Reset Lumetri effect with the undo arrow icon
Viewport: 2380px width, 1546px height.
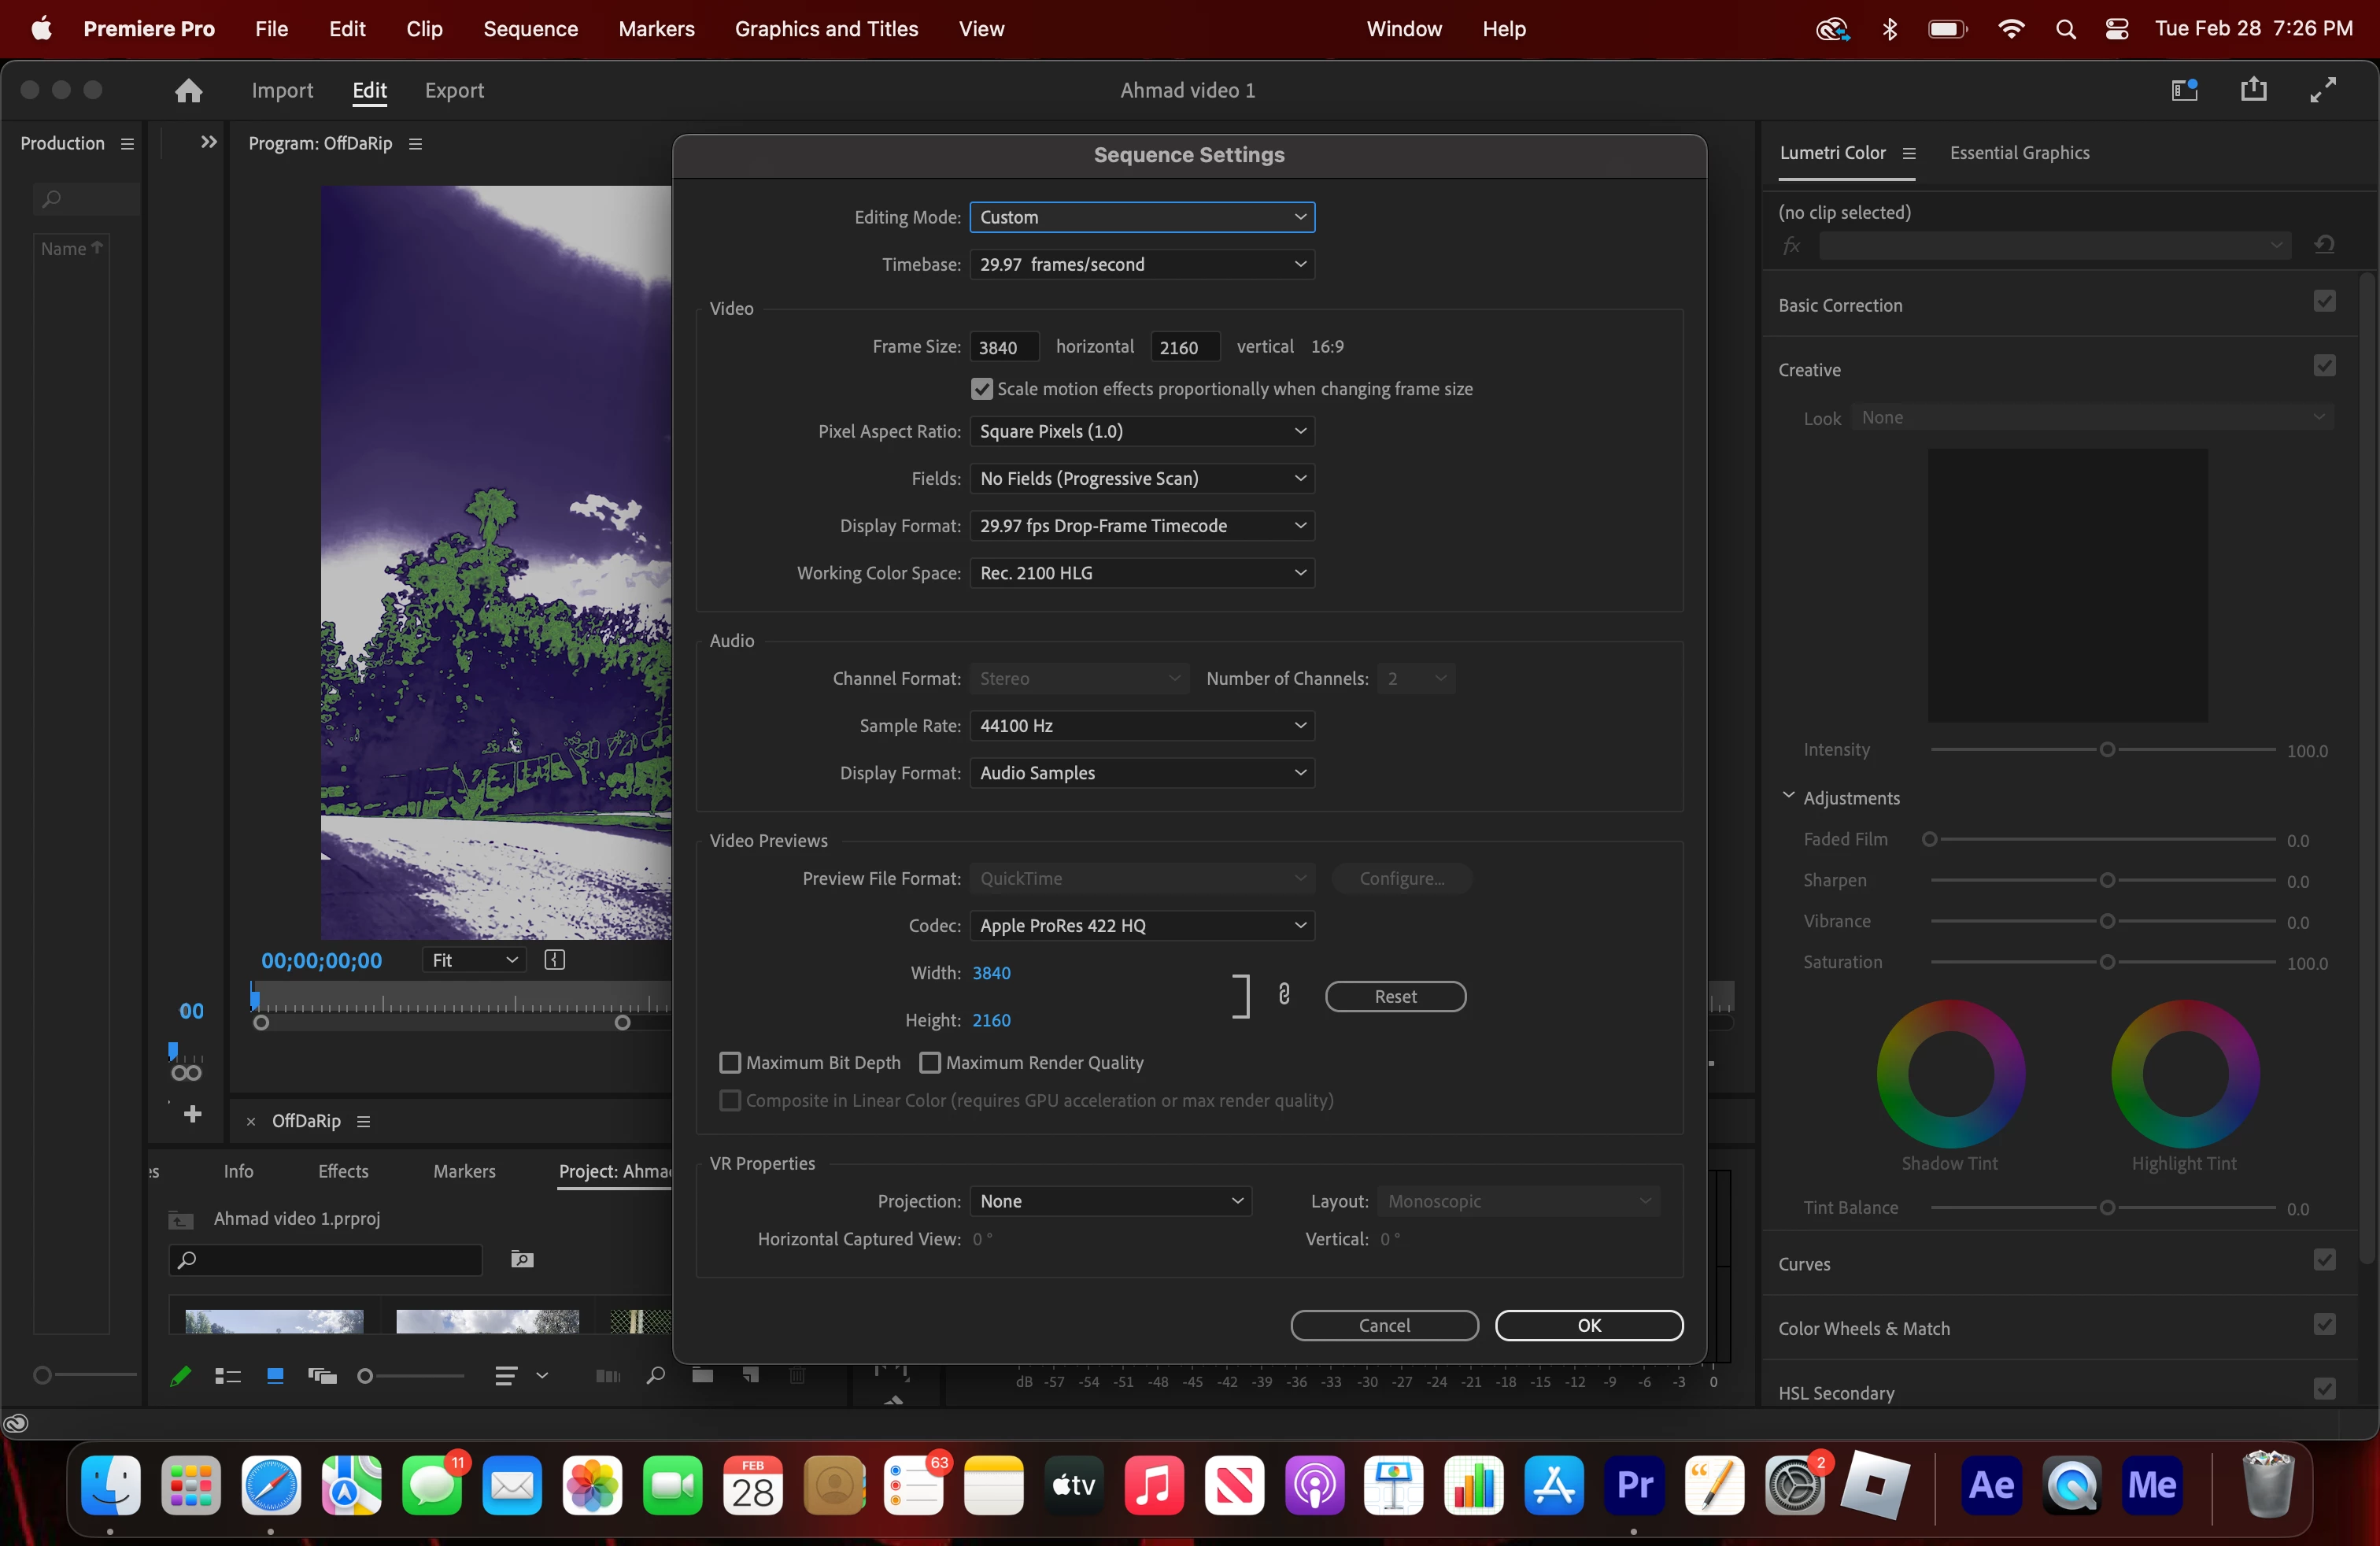click(x=2324, y=245)
